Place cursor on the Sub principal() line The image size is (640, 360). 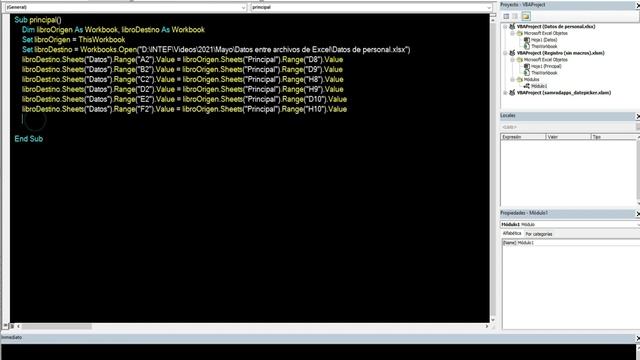click(x=38, y=20)
